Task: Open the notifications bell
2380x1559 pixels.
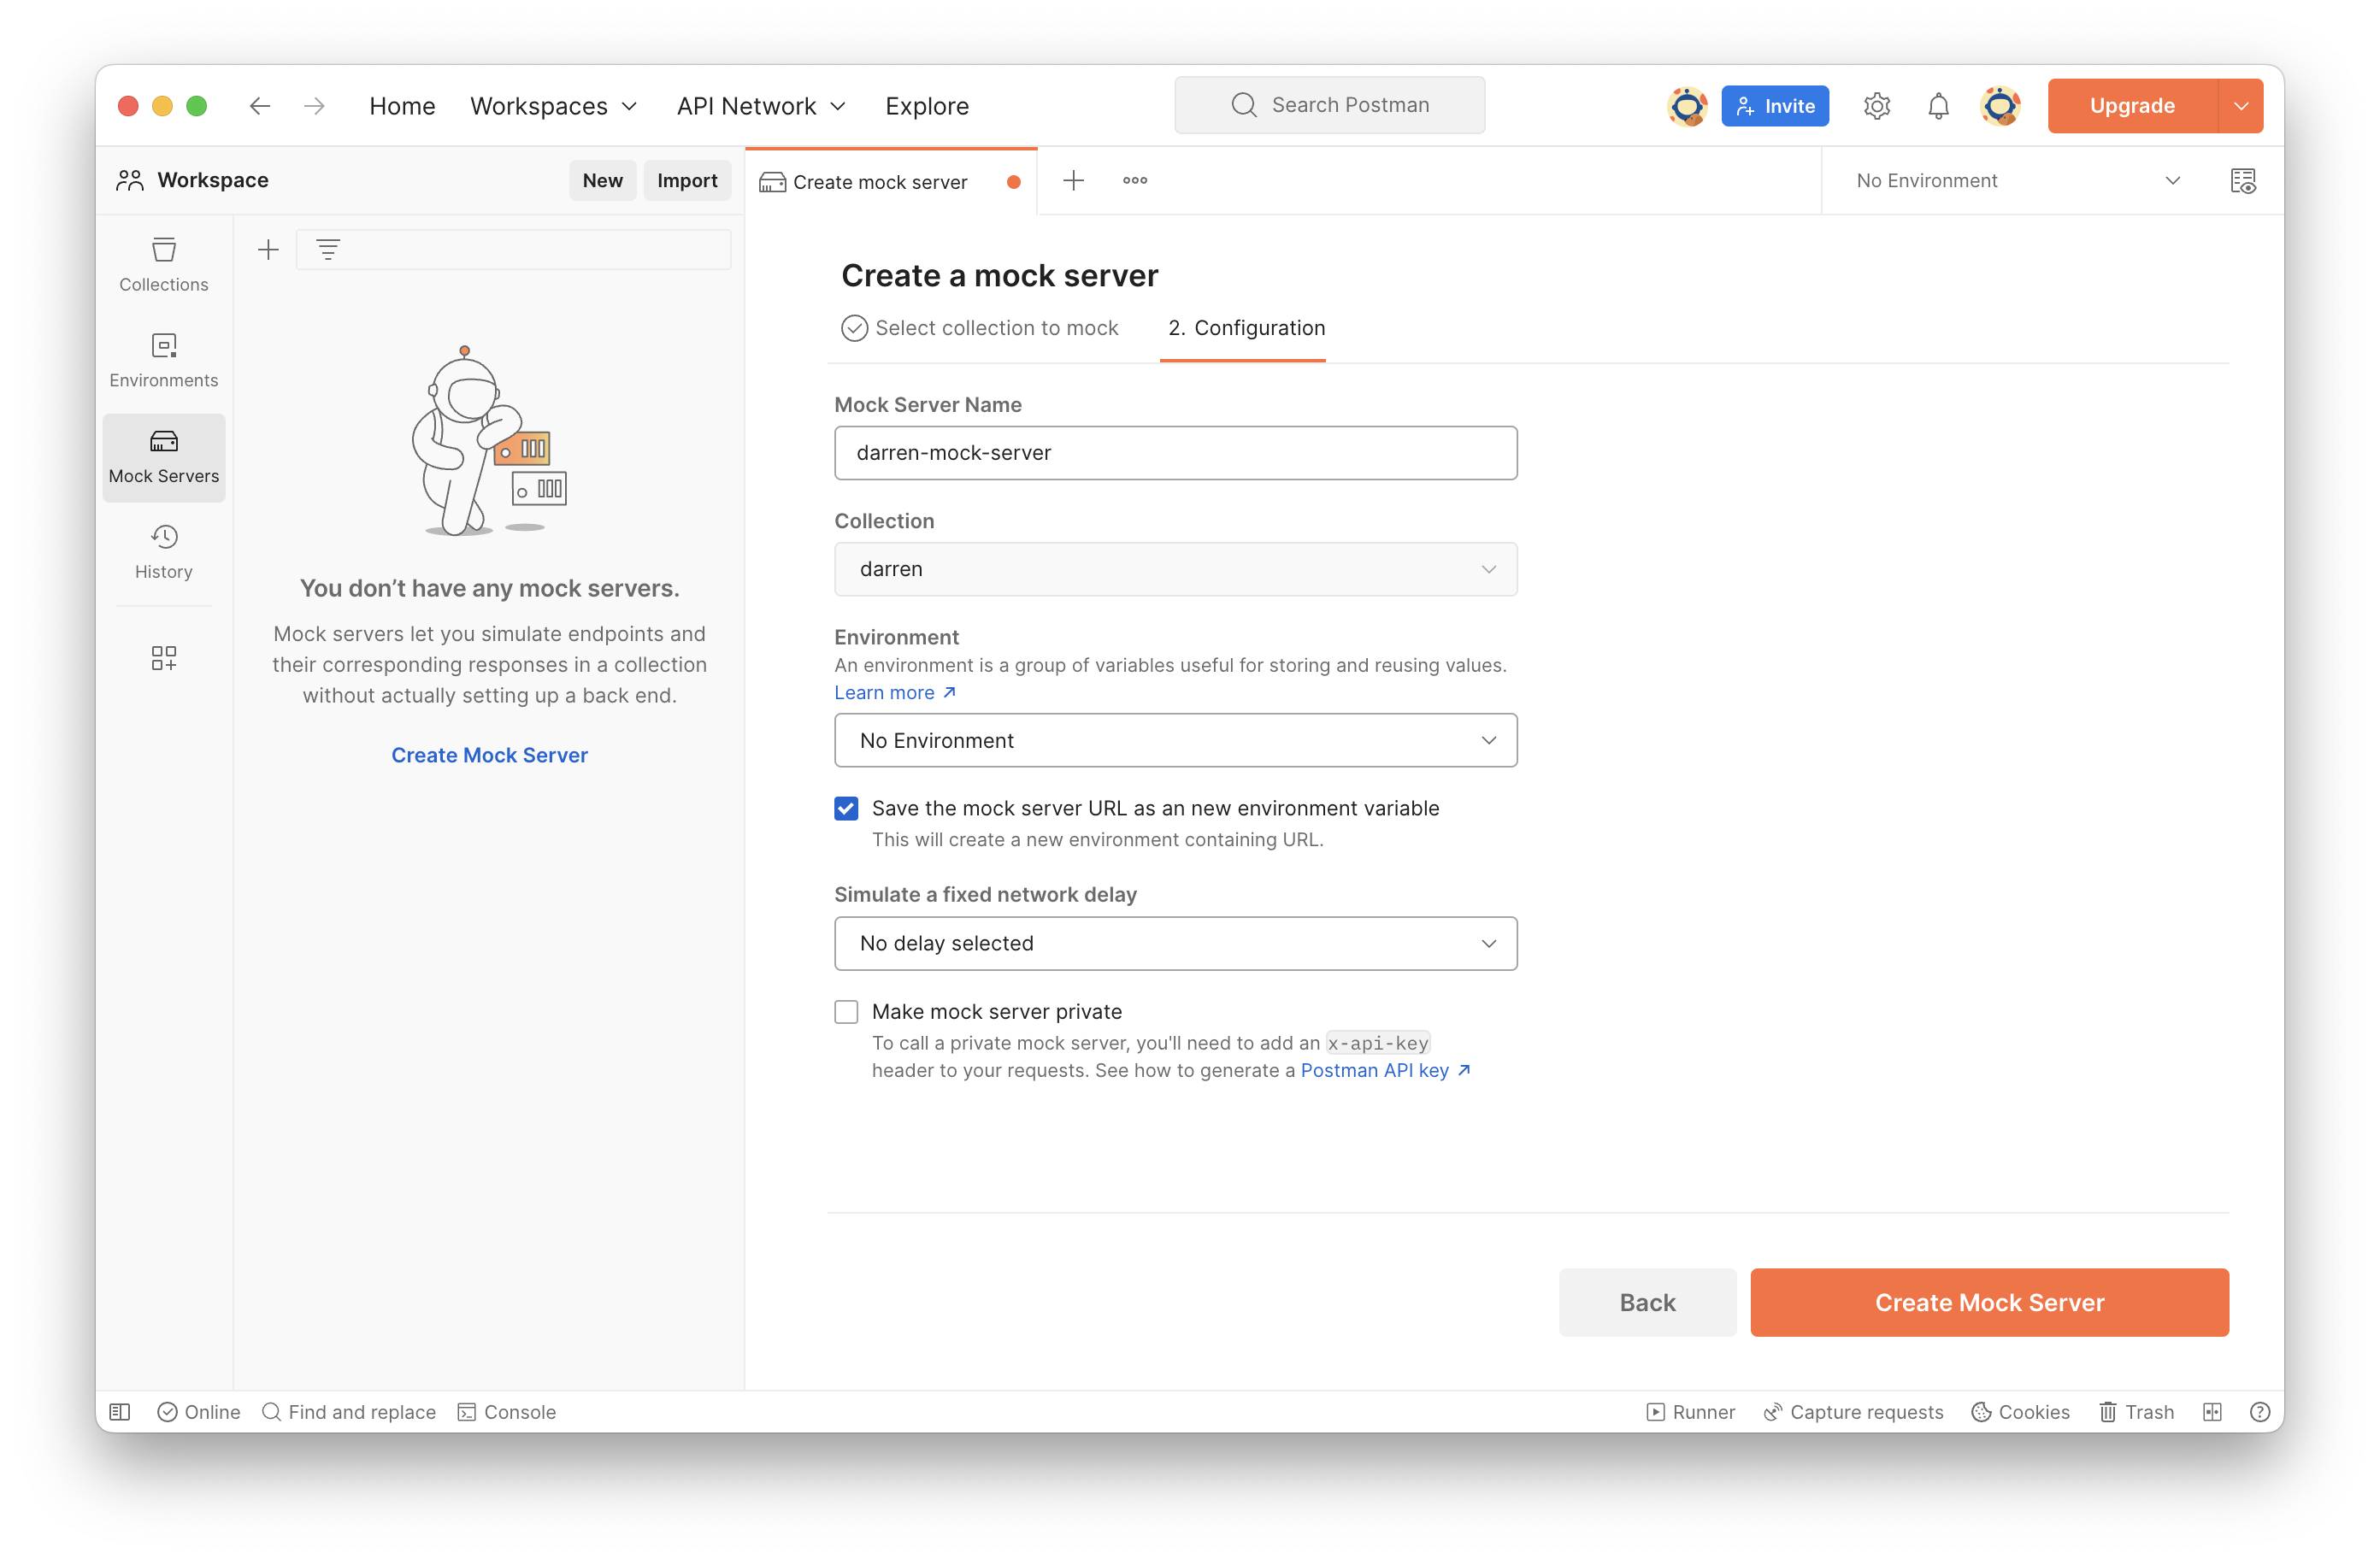Action: pos(1937,106)
